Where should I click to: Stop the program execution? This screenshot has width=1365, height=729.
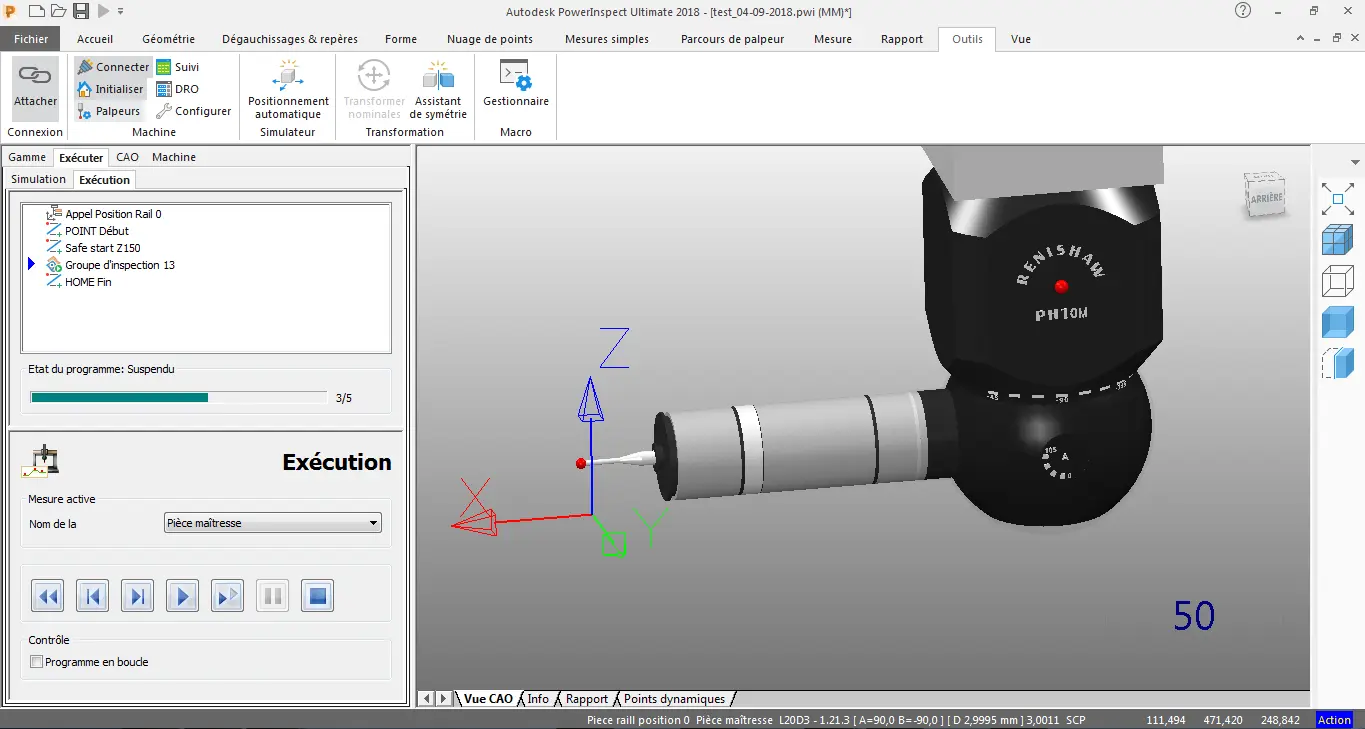point(318,597)
